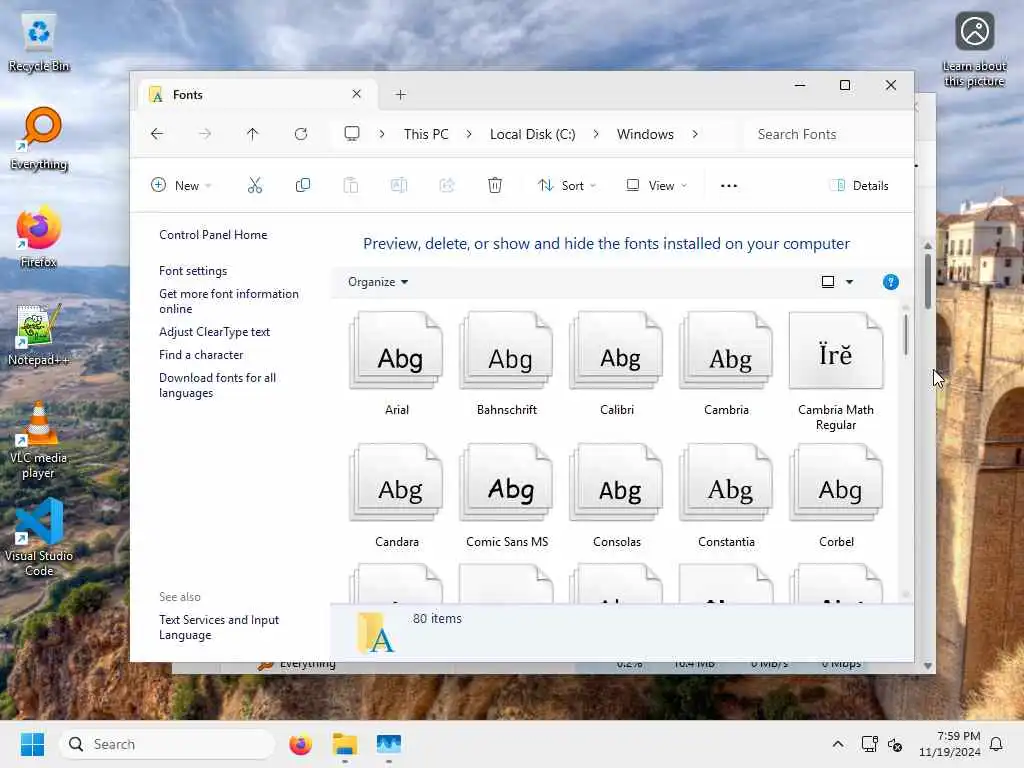This screenshot has height=768, width=1024.
Task: Click the Search Fonts field
Action: tap(827, 134)
